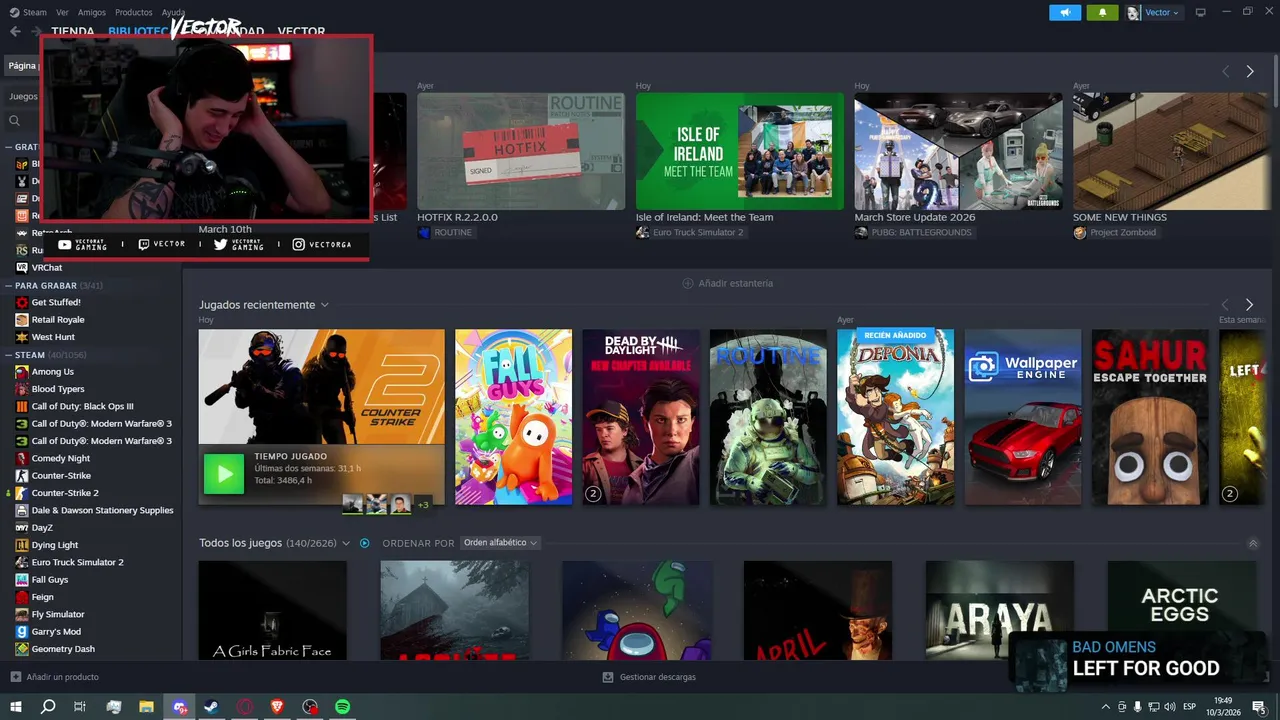Open the Sahur Escape Together cover
The width and height of the screenshot is (1280, 720).
click(1150, 417)
